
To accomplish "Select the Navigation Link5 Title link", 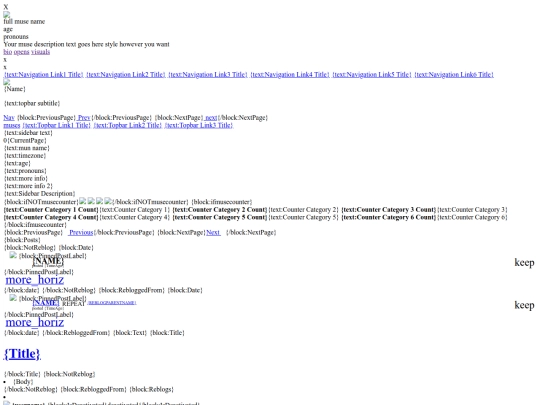I will tap(372, 74).
